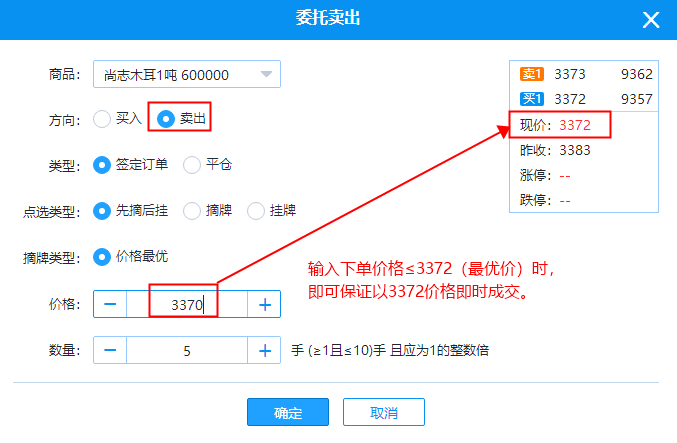
Task: Decrease price with the minus button
Action: (110, 304)
